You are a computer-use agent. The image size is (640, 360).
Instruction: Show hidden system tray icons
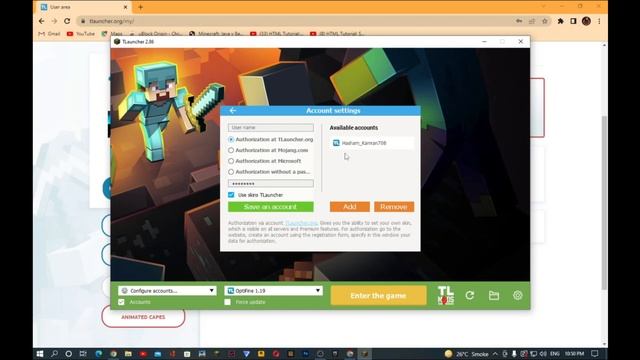click(495, 353)
